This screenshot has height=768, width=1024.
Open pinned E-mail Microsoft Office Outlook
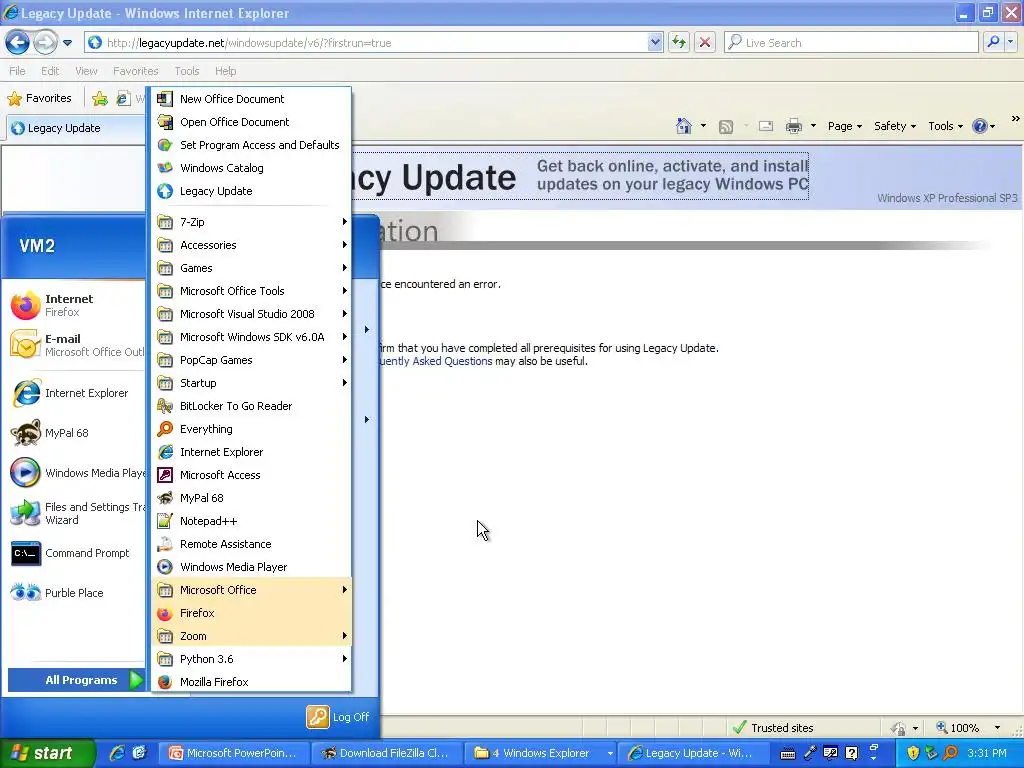76,345
